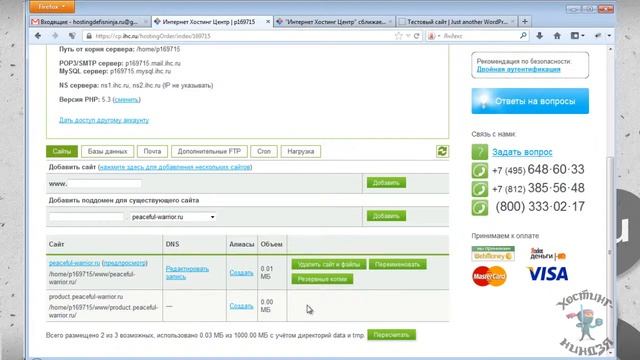Click Удалить сайт и файлы button

pos(329,264)
